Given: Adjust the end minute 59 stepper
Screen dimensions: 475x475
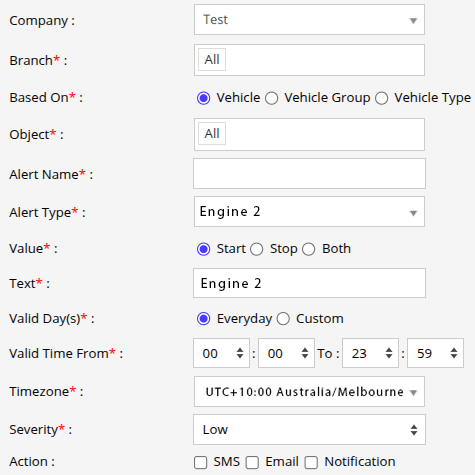Looking at the screenshot, I should click(x=454, y=353).
